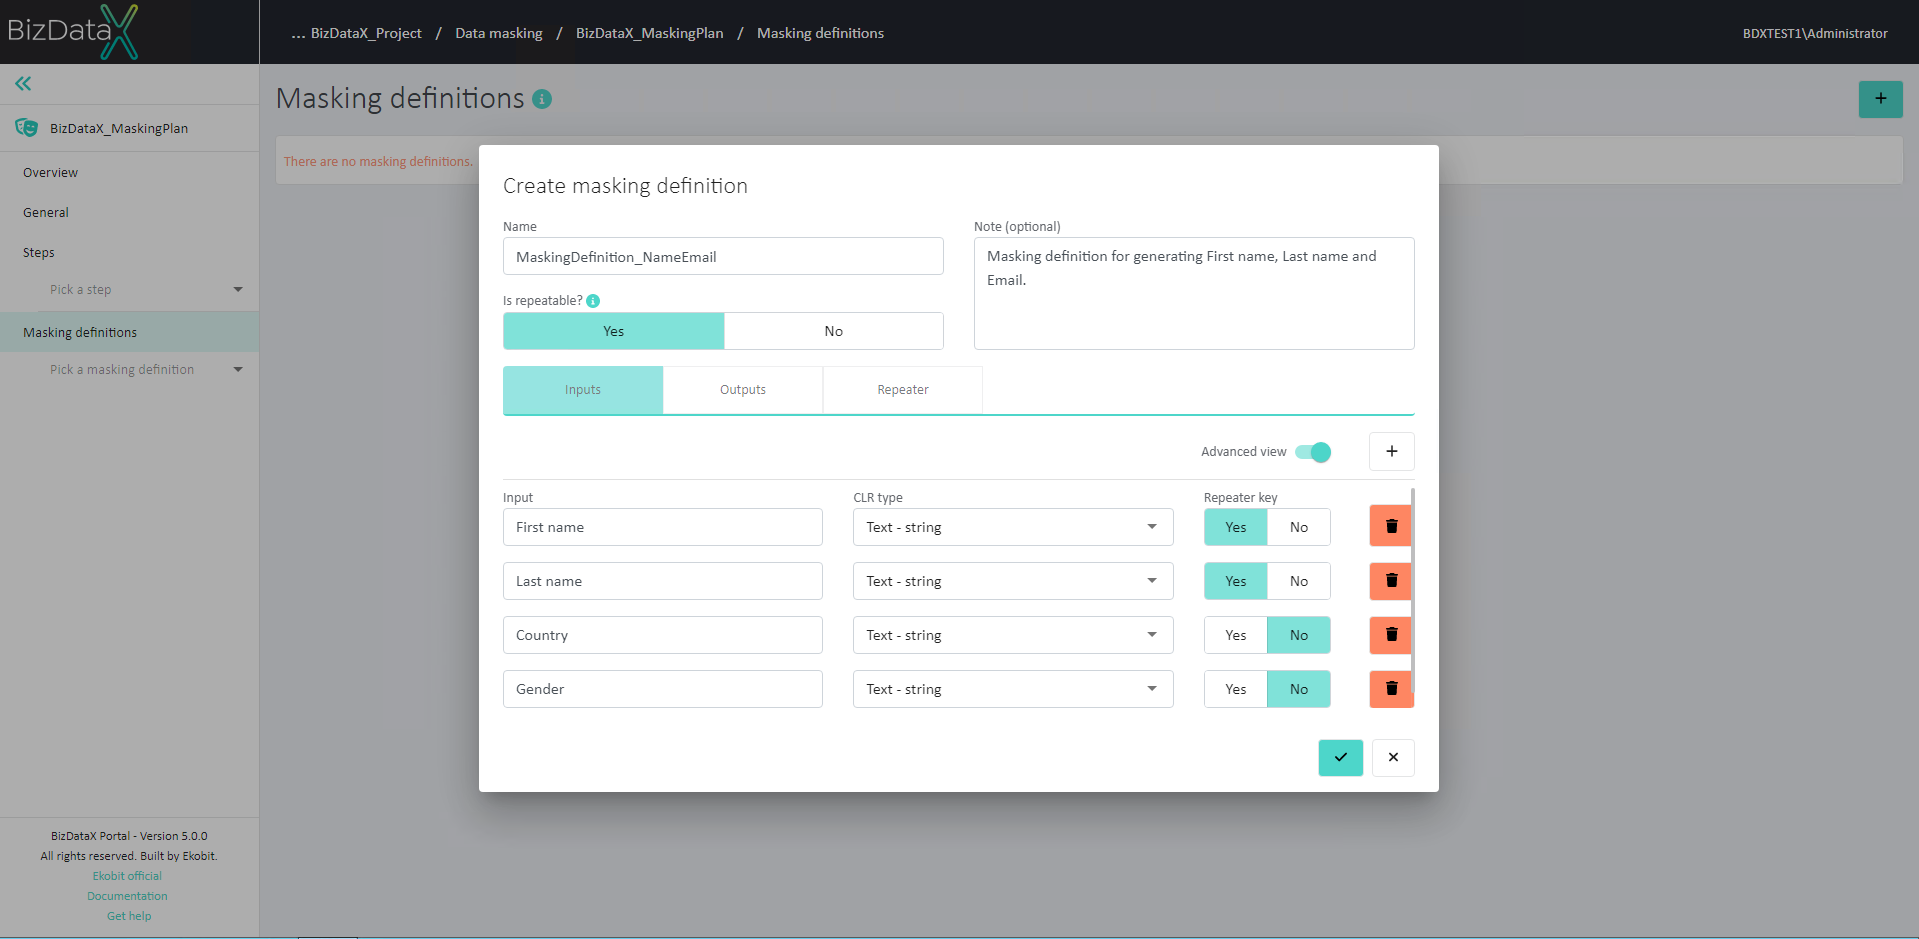The height and width of the screenshot is (939, 1919).
Task: Click Masking definitions breadcrumb
Action: click(x=820, y=33)
